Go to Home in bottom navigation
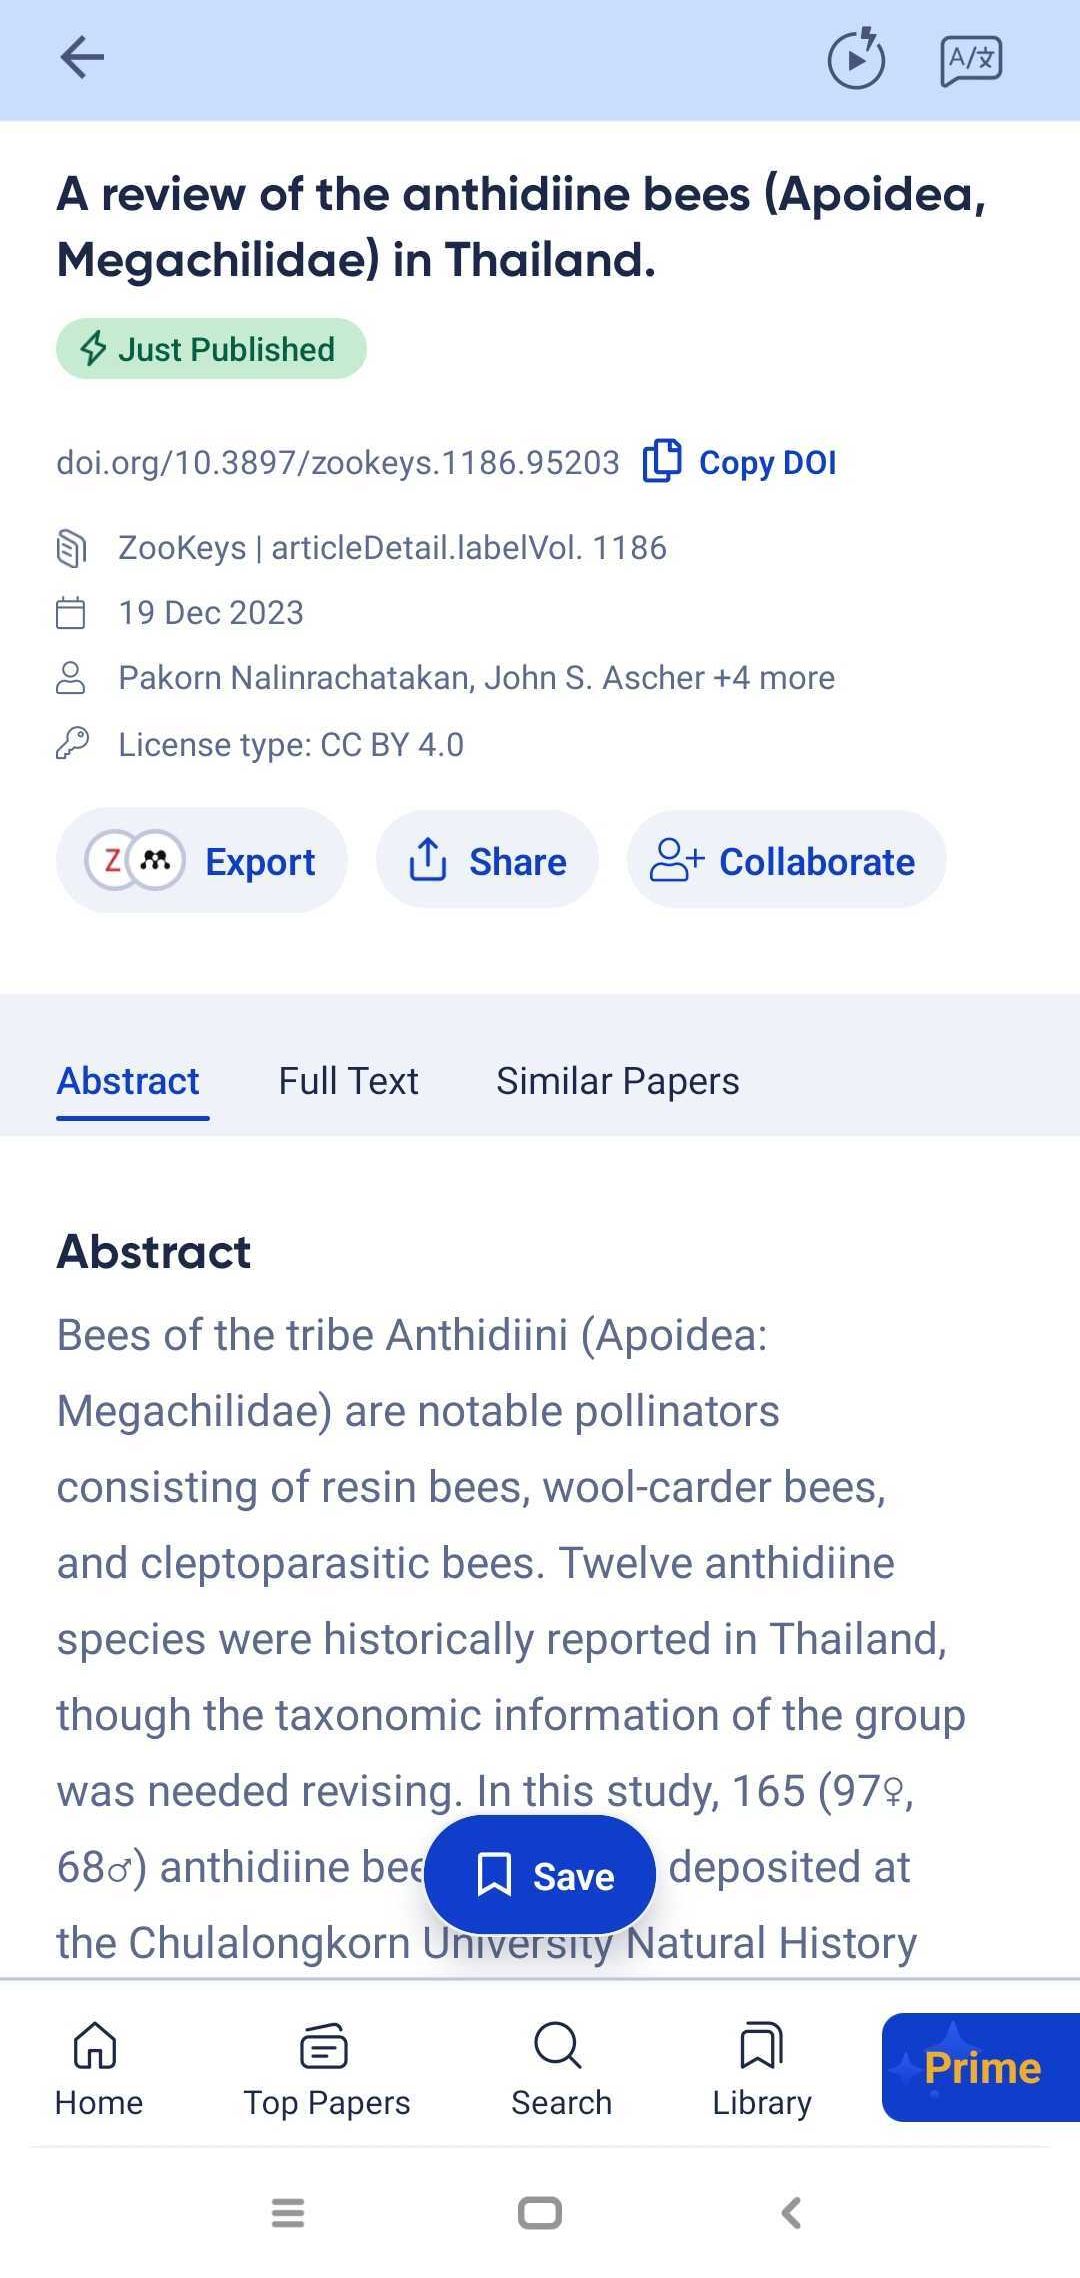Viewport: 1080px width, 2278px height. tap(98, 2068)
